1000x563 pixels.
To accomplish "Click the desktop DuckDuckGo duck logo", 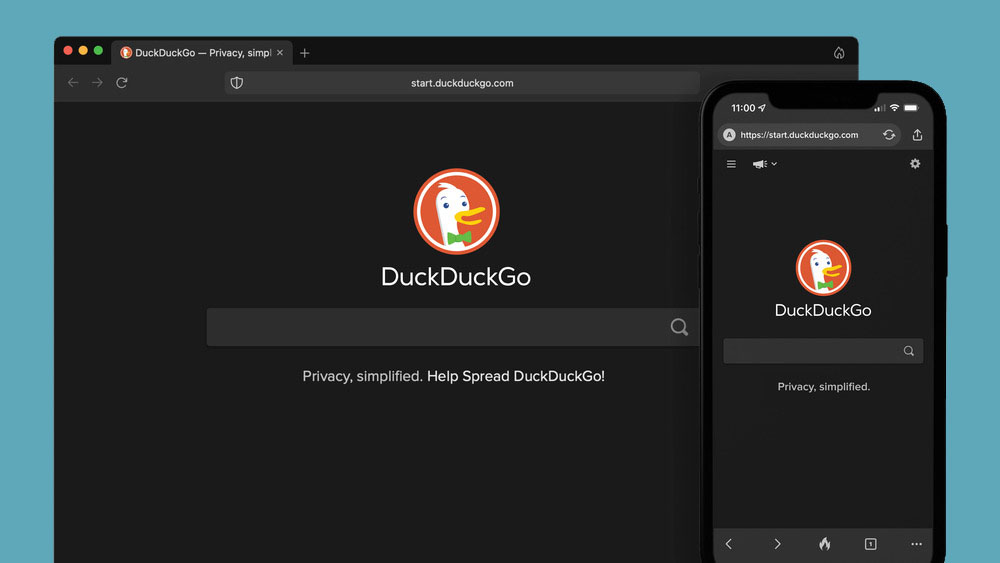I will [x=457, y=211].
